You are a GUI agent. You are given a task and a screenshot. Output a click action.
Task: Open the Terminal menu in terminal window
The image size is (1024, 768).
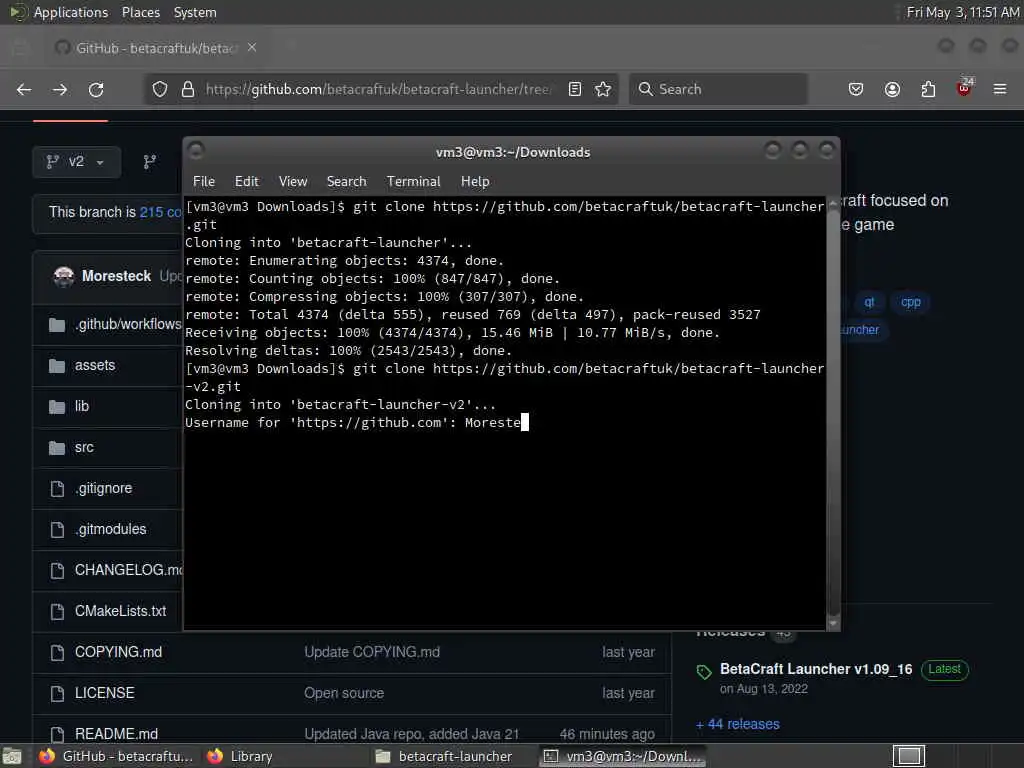(413, 182)
